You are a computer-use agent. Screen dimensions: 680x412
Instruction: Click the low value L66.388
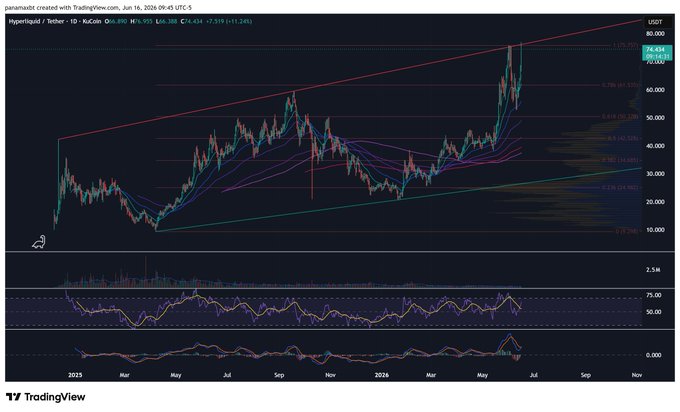coord(166,21)
